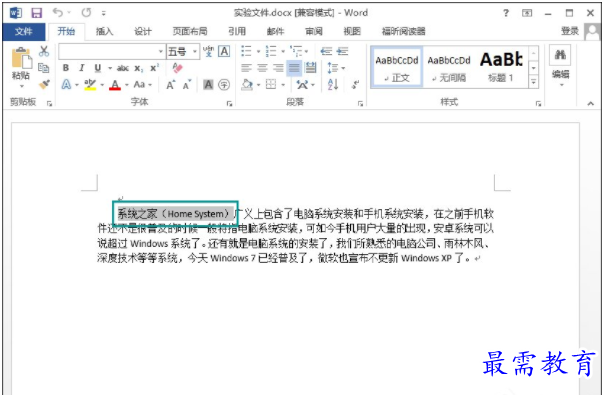Align text right

[x=278, y=68]
